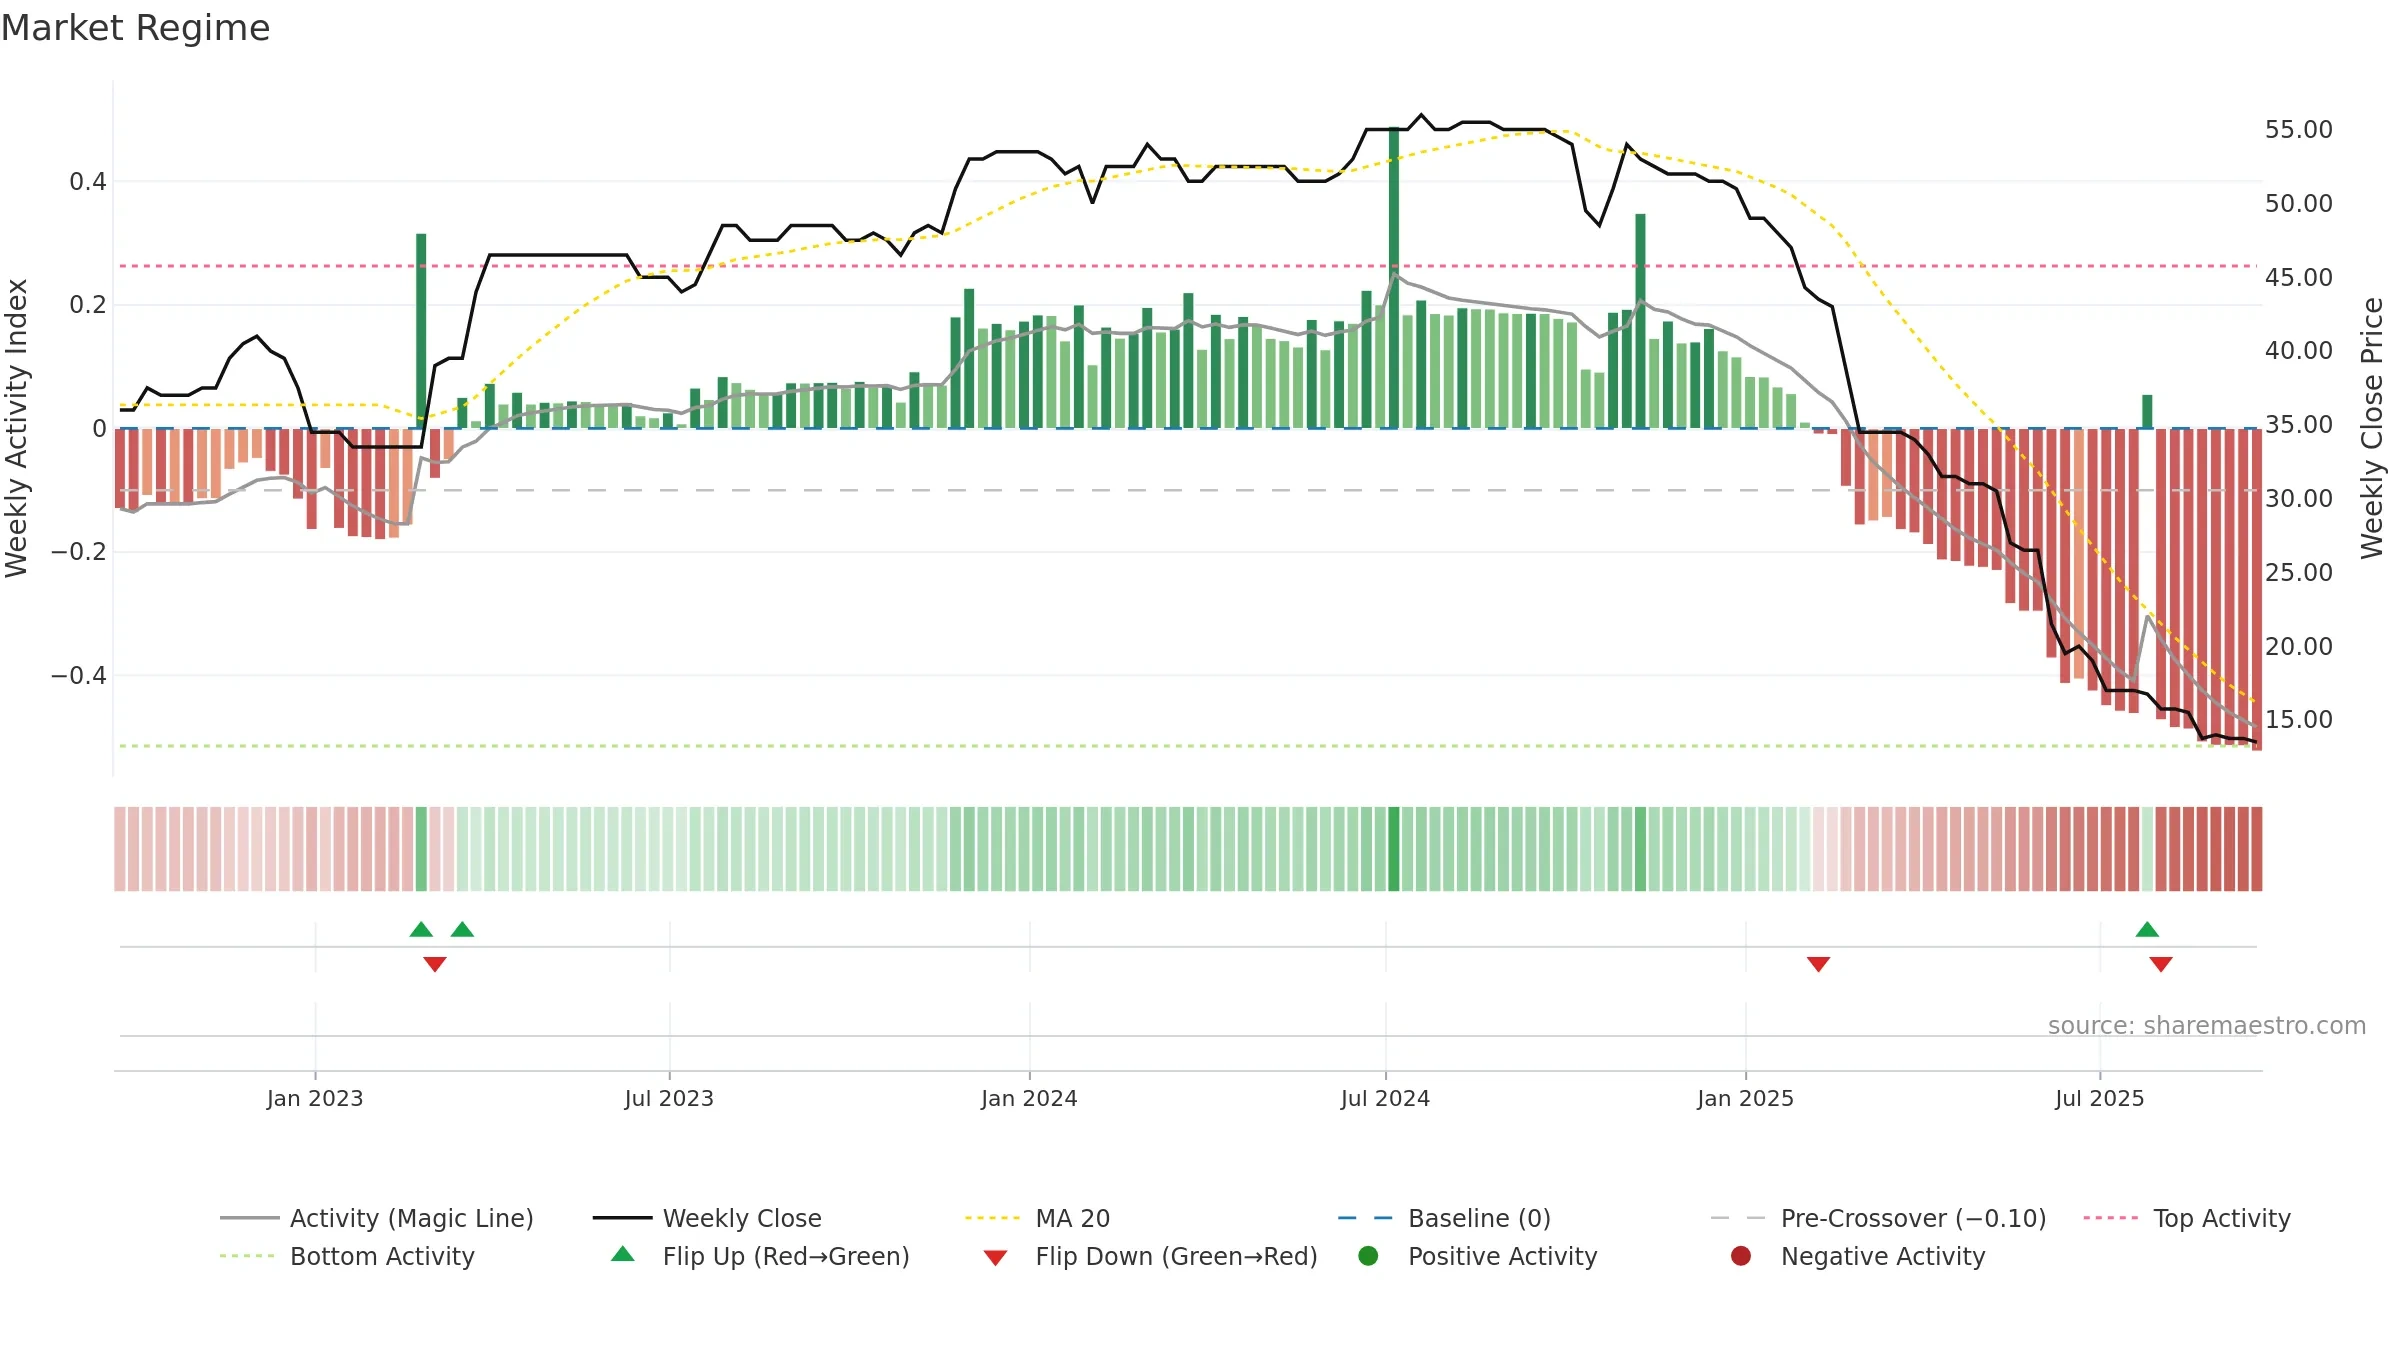Screen dimensions: 2400x1350
Task: Click the Flip Down marker near Jan 2025
Action: 1818,964
